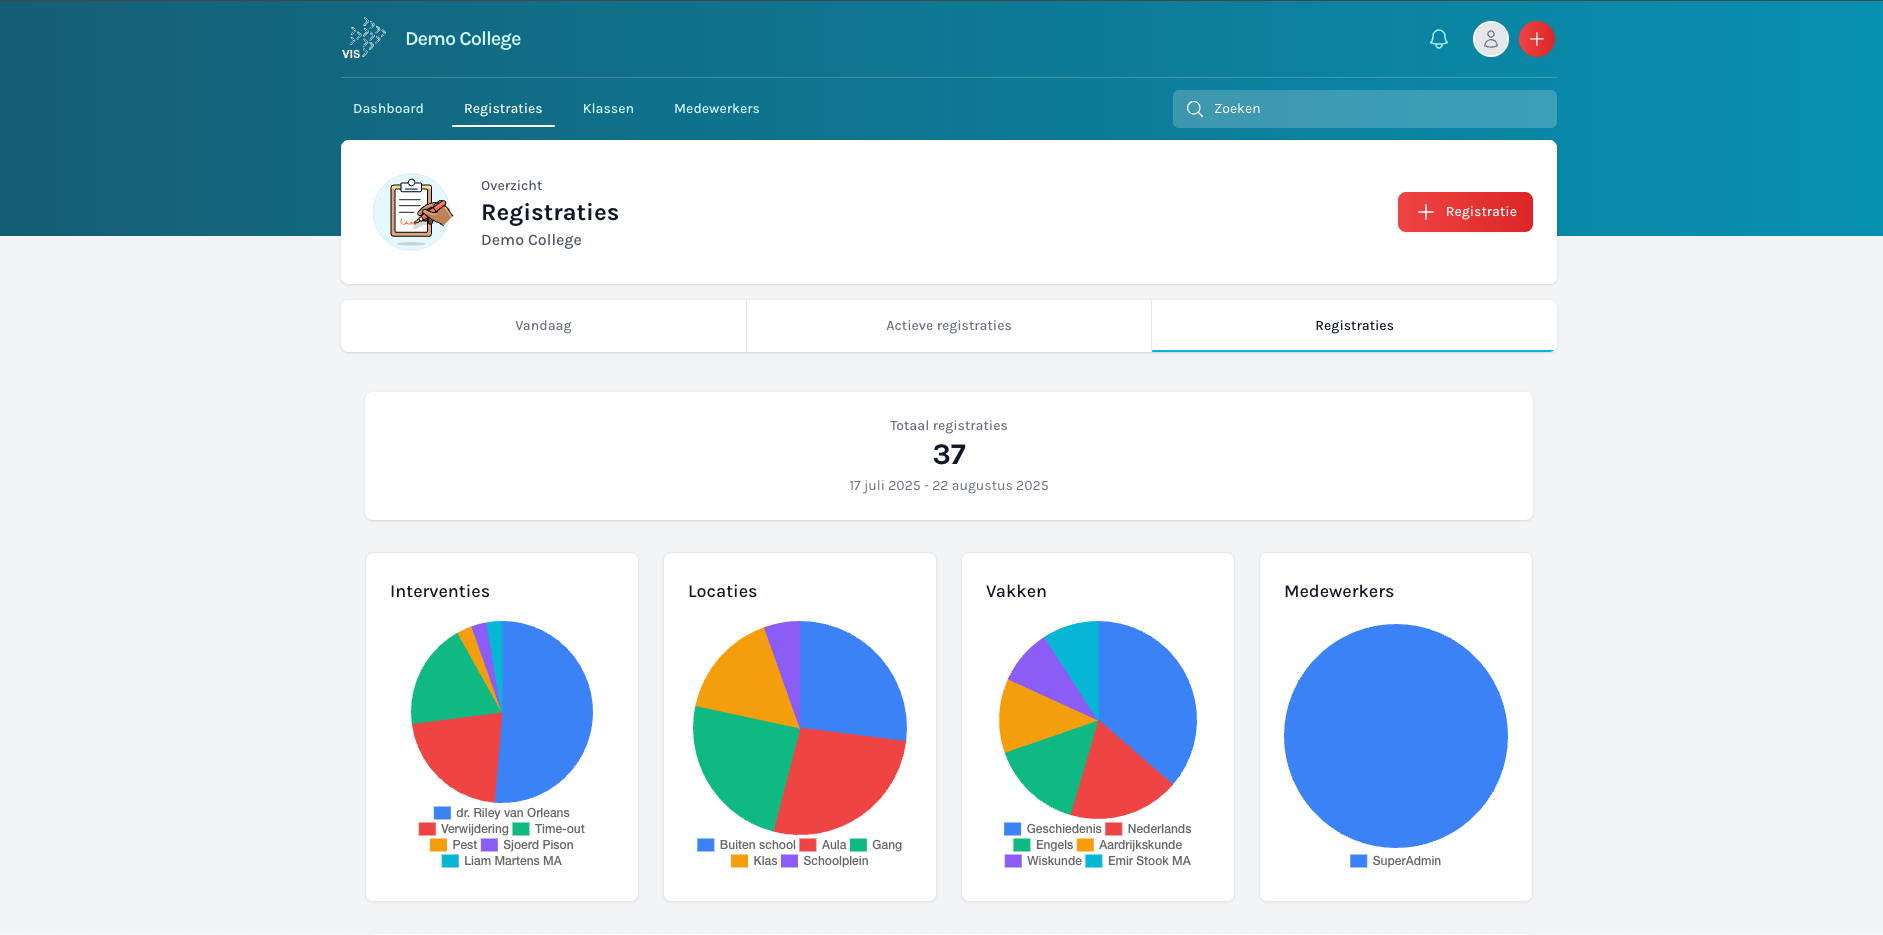The height and width of the screenshot is (935, 1883).
Task: Click the plus icon inside the Registratie button
Action: point(1425,212)
